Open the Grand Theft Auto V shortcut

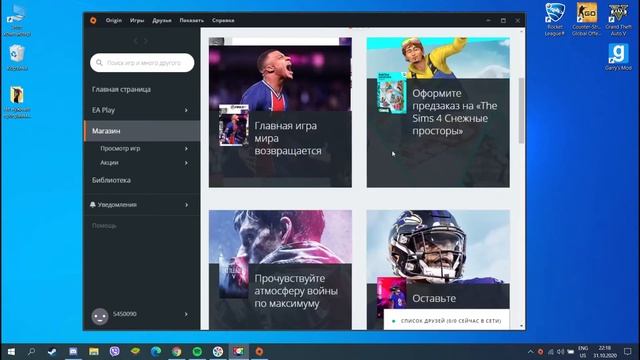(x=618, y=19)
